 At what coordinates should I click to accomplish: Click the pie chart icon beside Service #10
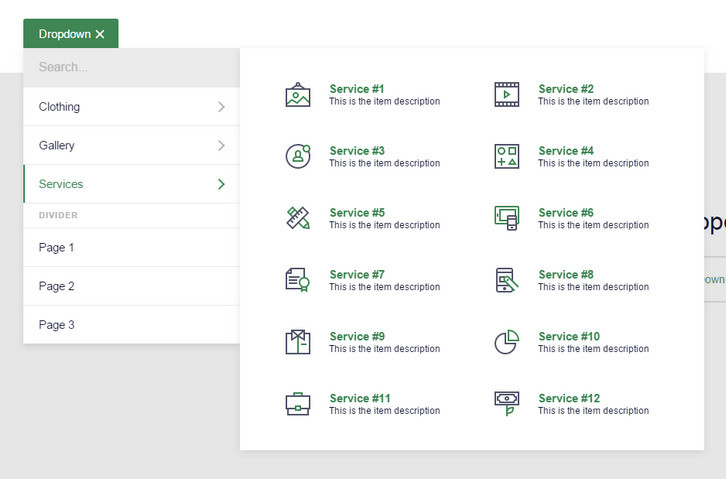pos(507,343)
